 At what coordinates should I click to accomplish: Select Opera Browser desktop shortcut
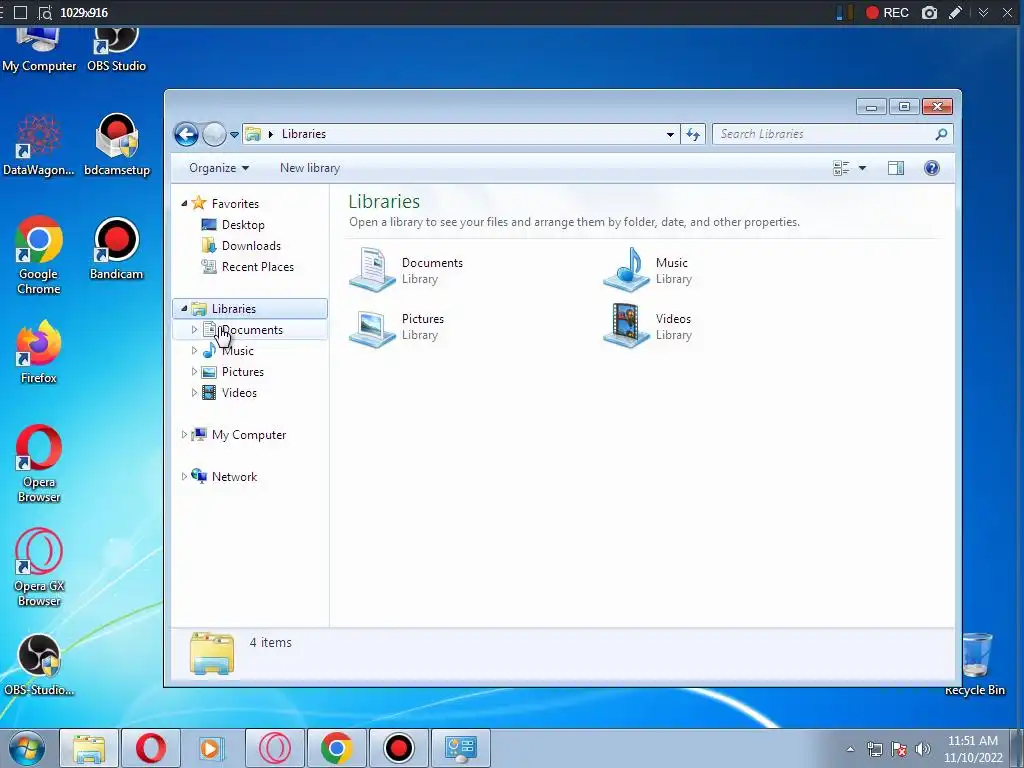tap(39, 464)
